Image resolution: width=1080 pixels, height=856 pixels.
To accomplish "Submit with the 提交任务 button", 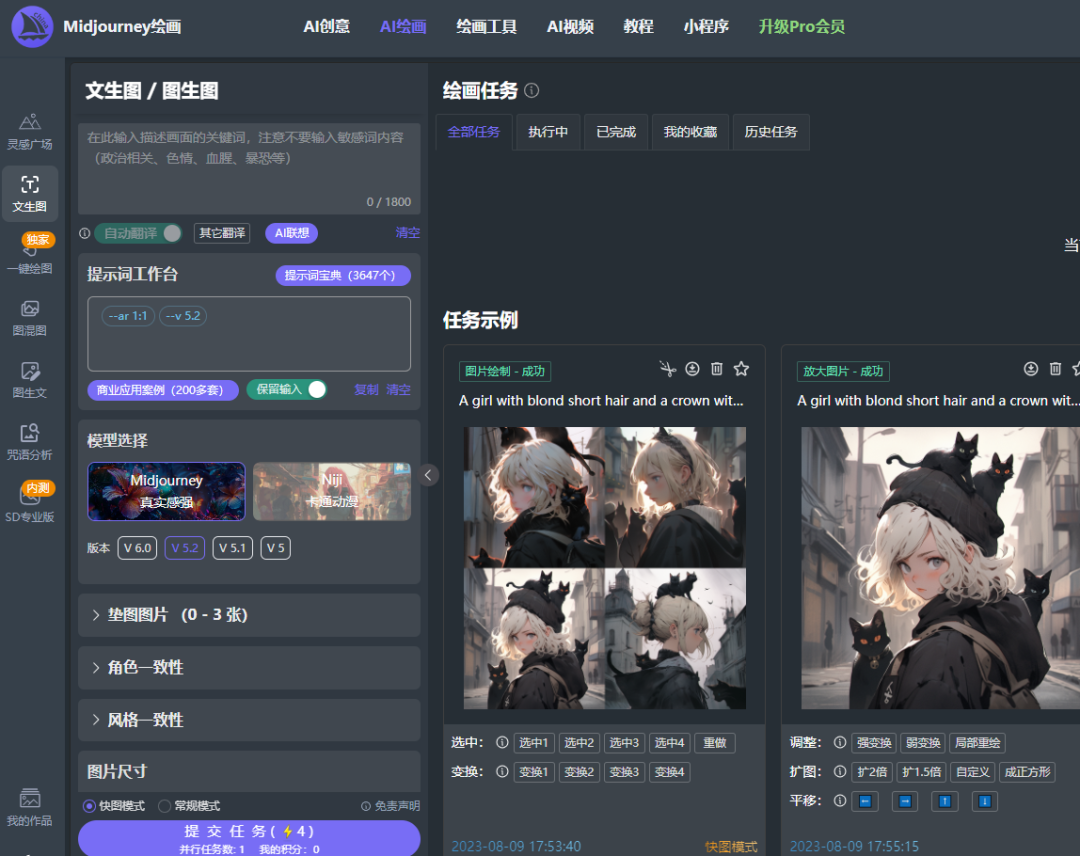I will 249,838.
